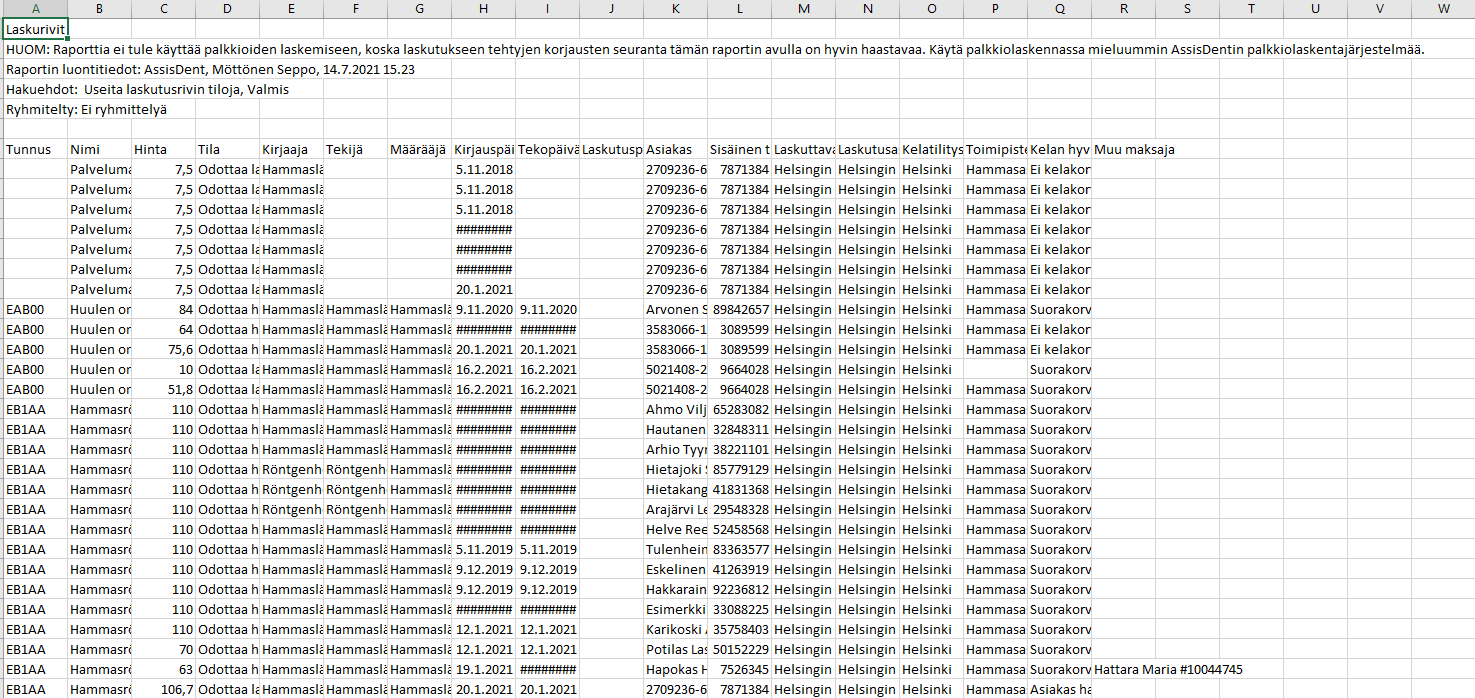Select the Asiakas ha cell in Kelan column
Viewport: 1475px width, 698px height.
(1059, 689)
